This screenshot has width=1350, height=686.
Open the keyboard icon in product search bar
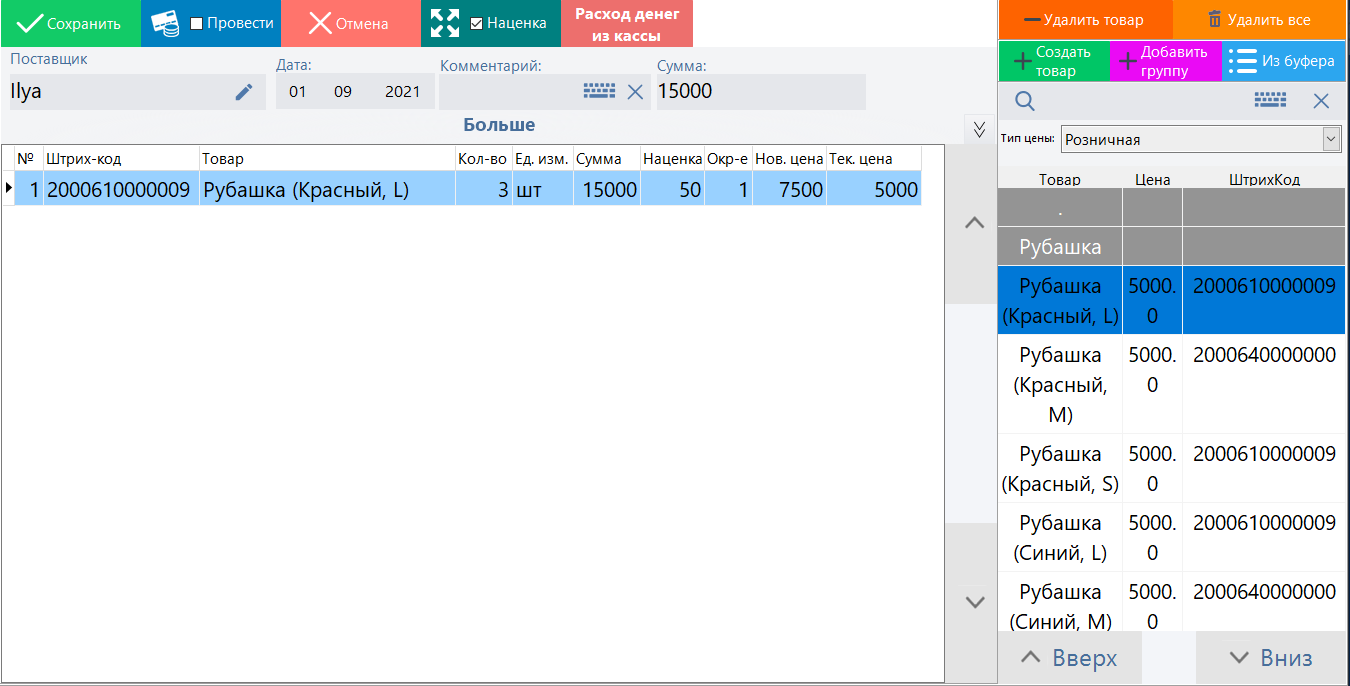(x=1270, y=101)
